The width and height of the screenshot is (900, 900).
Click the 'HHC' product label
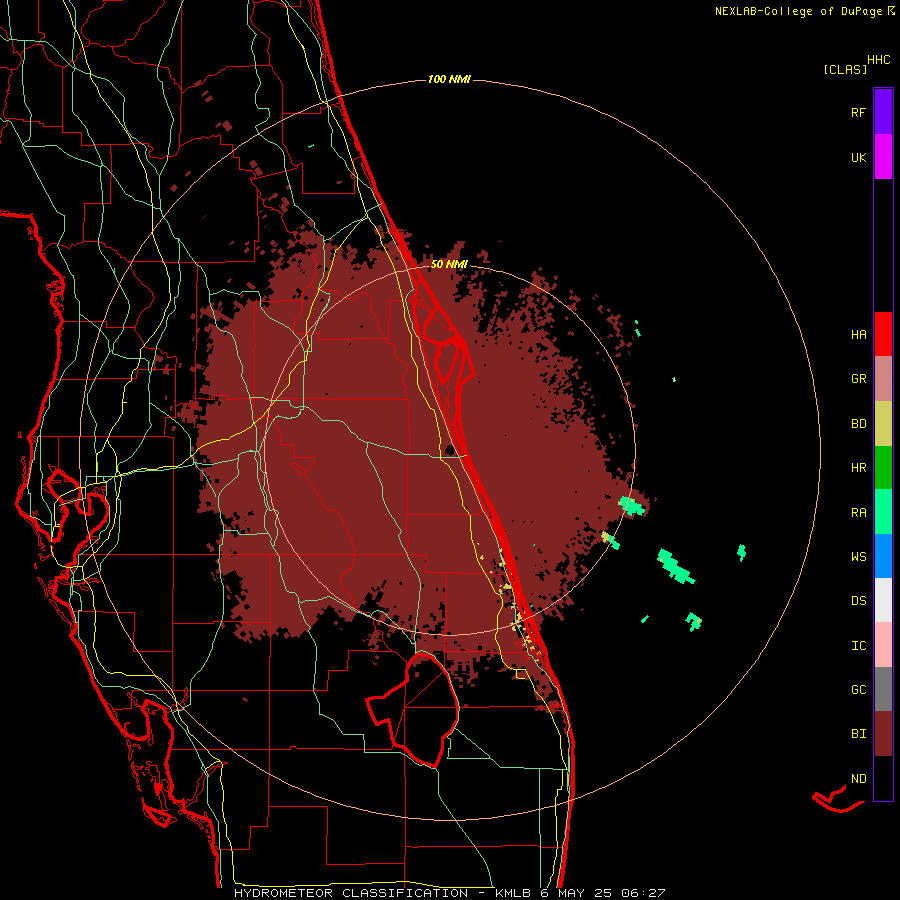pos(878,60)
